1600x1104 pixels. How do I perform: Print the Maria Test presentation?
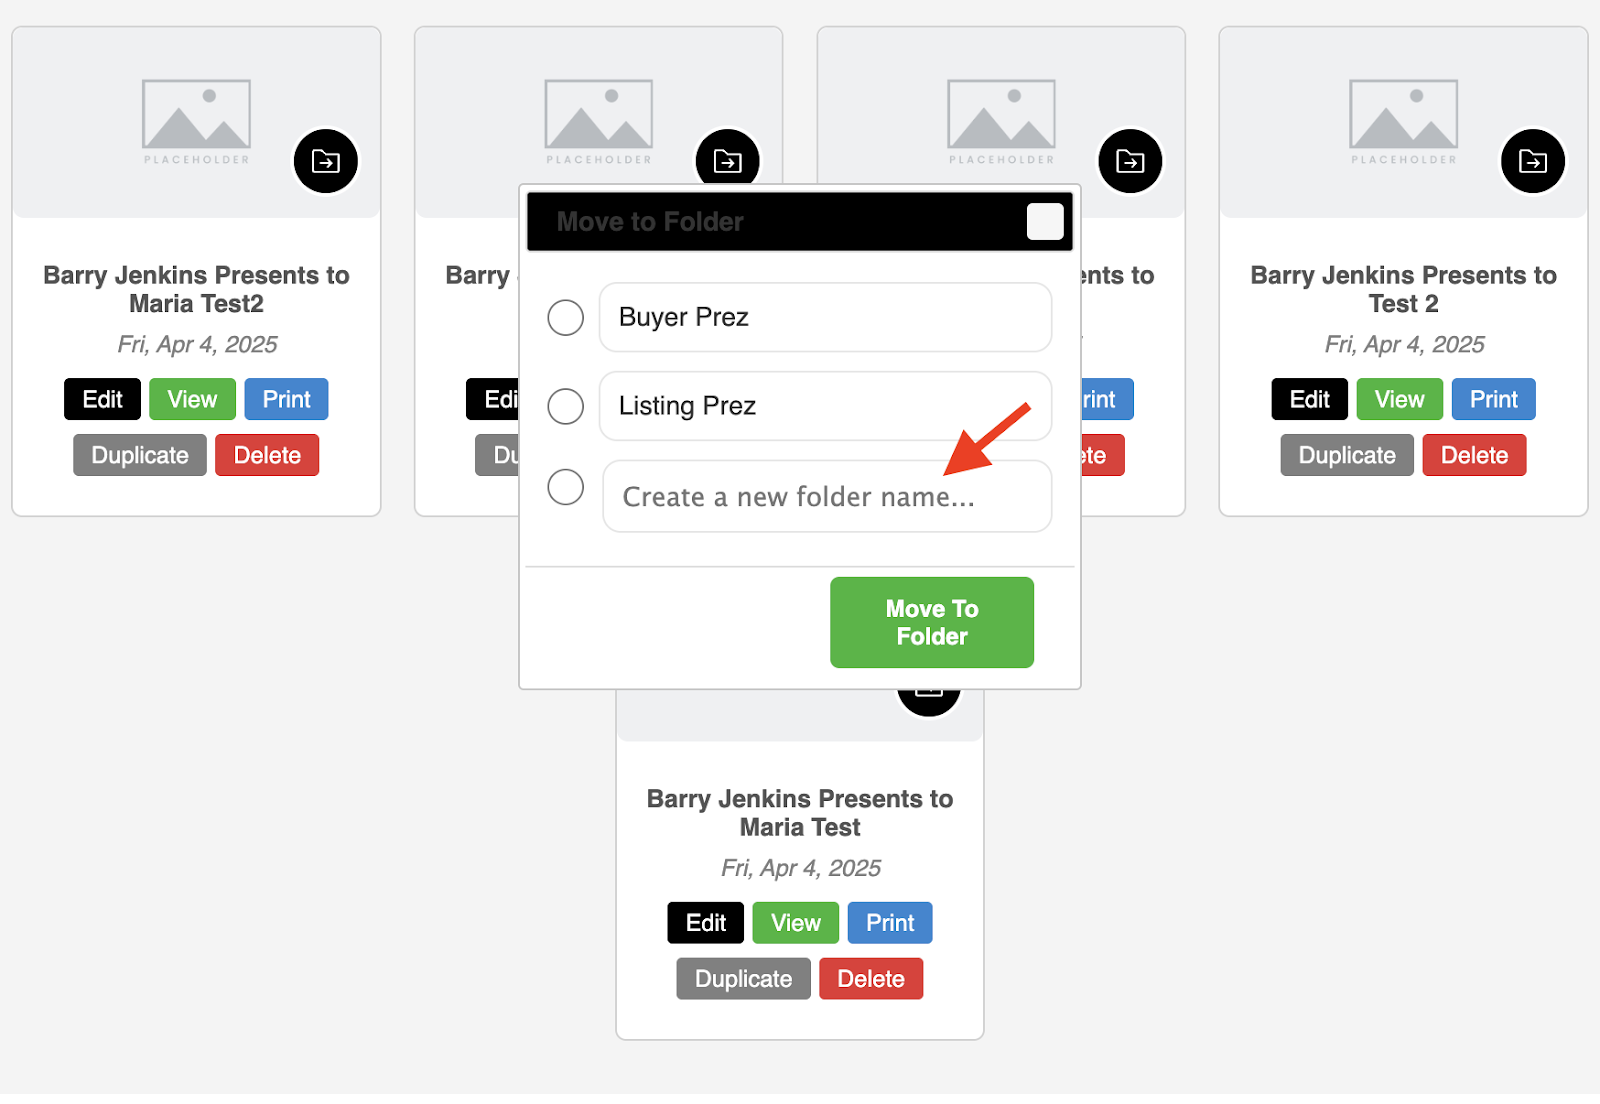(x=890, y=923)
